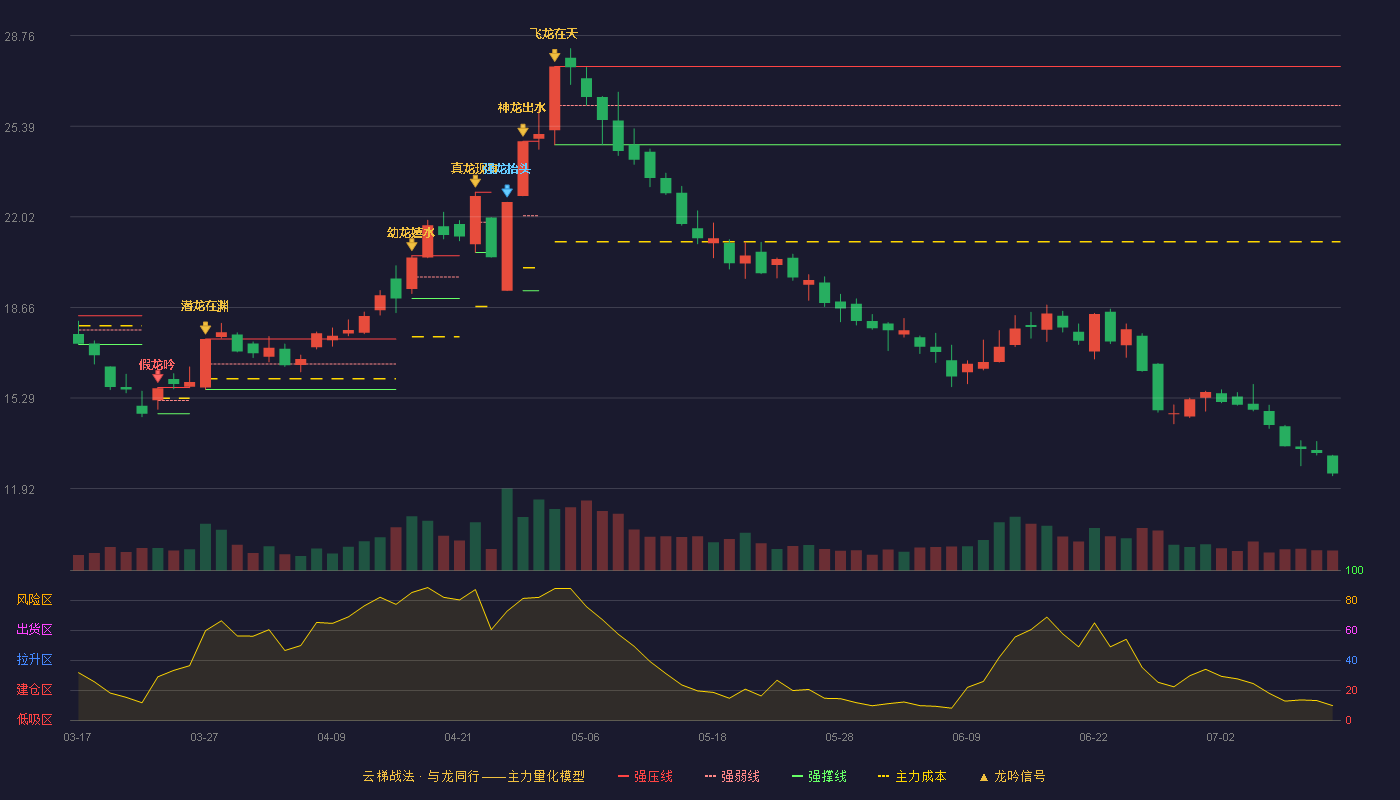Viewport: 1400px width, 800px height.
Task: Click the tallest volume bar
Action: click(x=507, y=529)
